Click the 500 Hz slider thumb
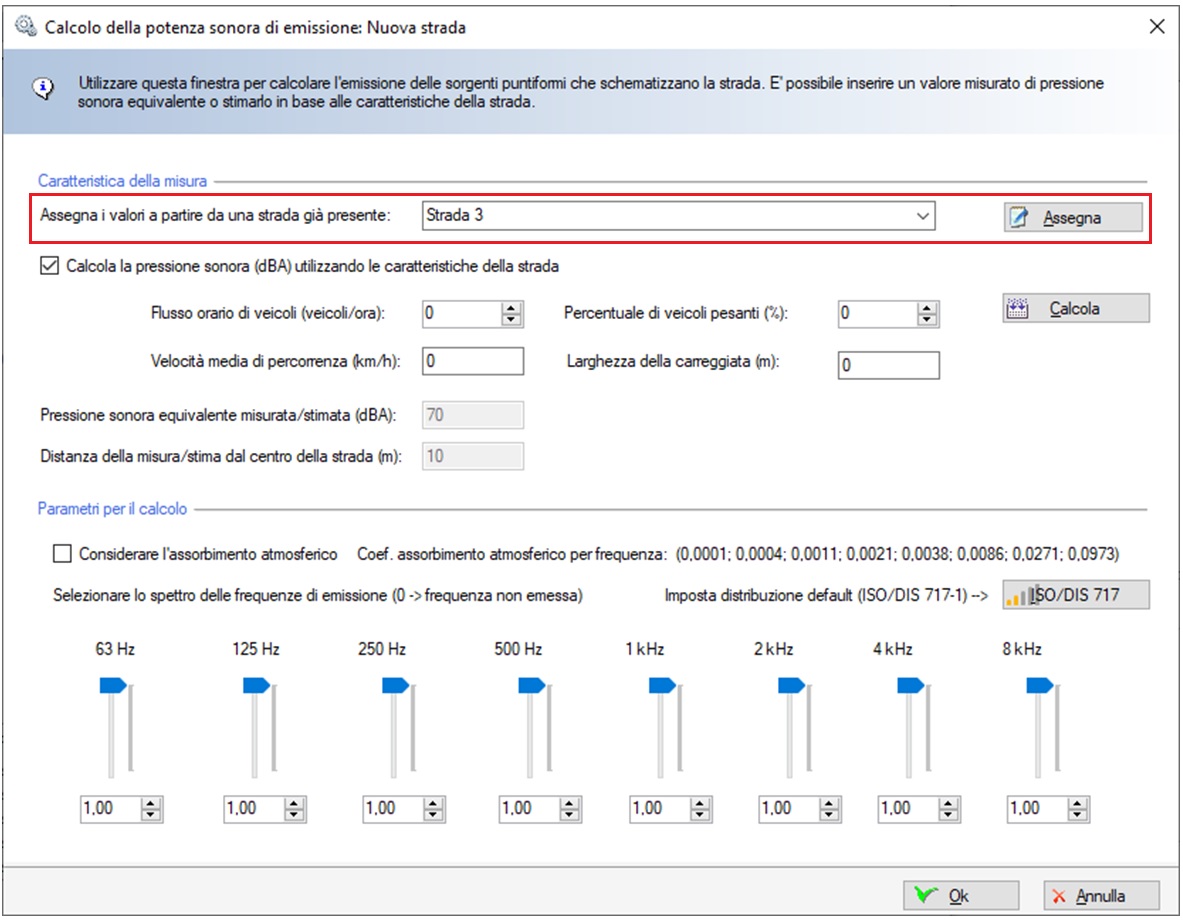 531,685
